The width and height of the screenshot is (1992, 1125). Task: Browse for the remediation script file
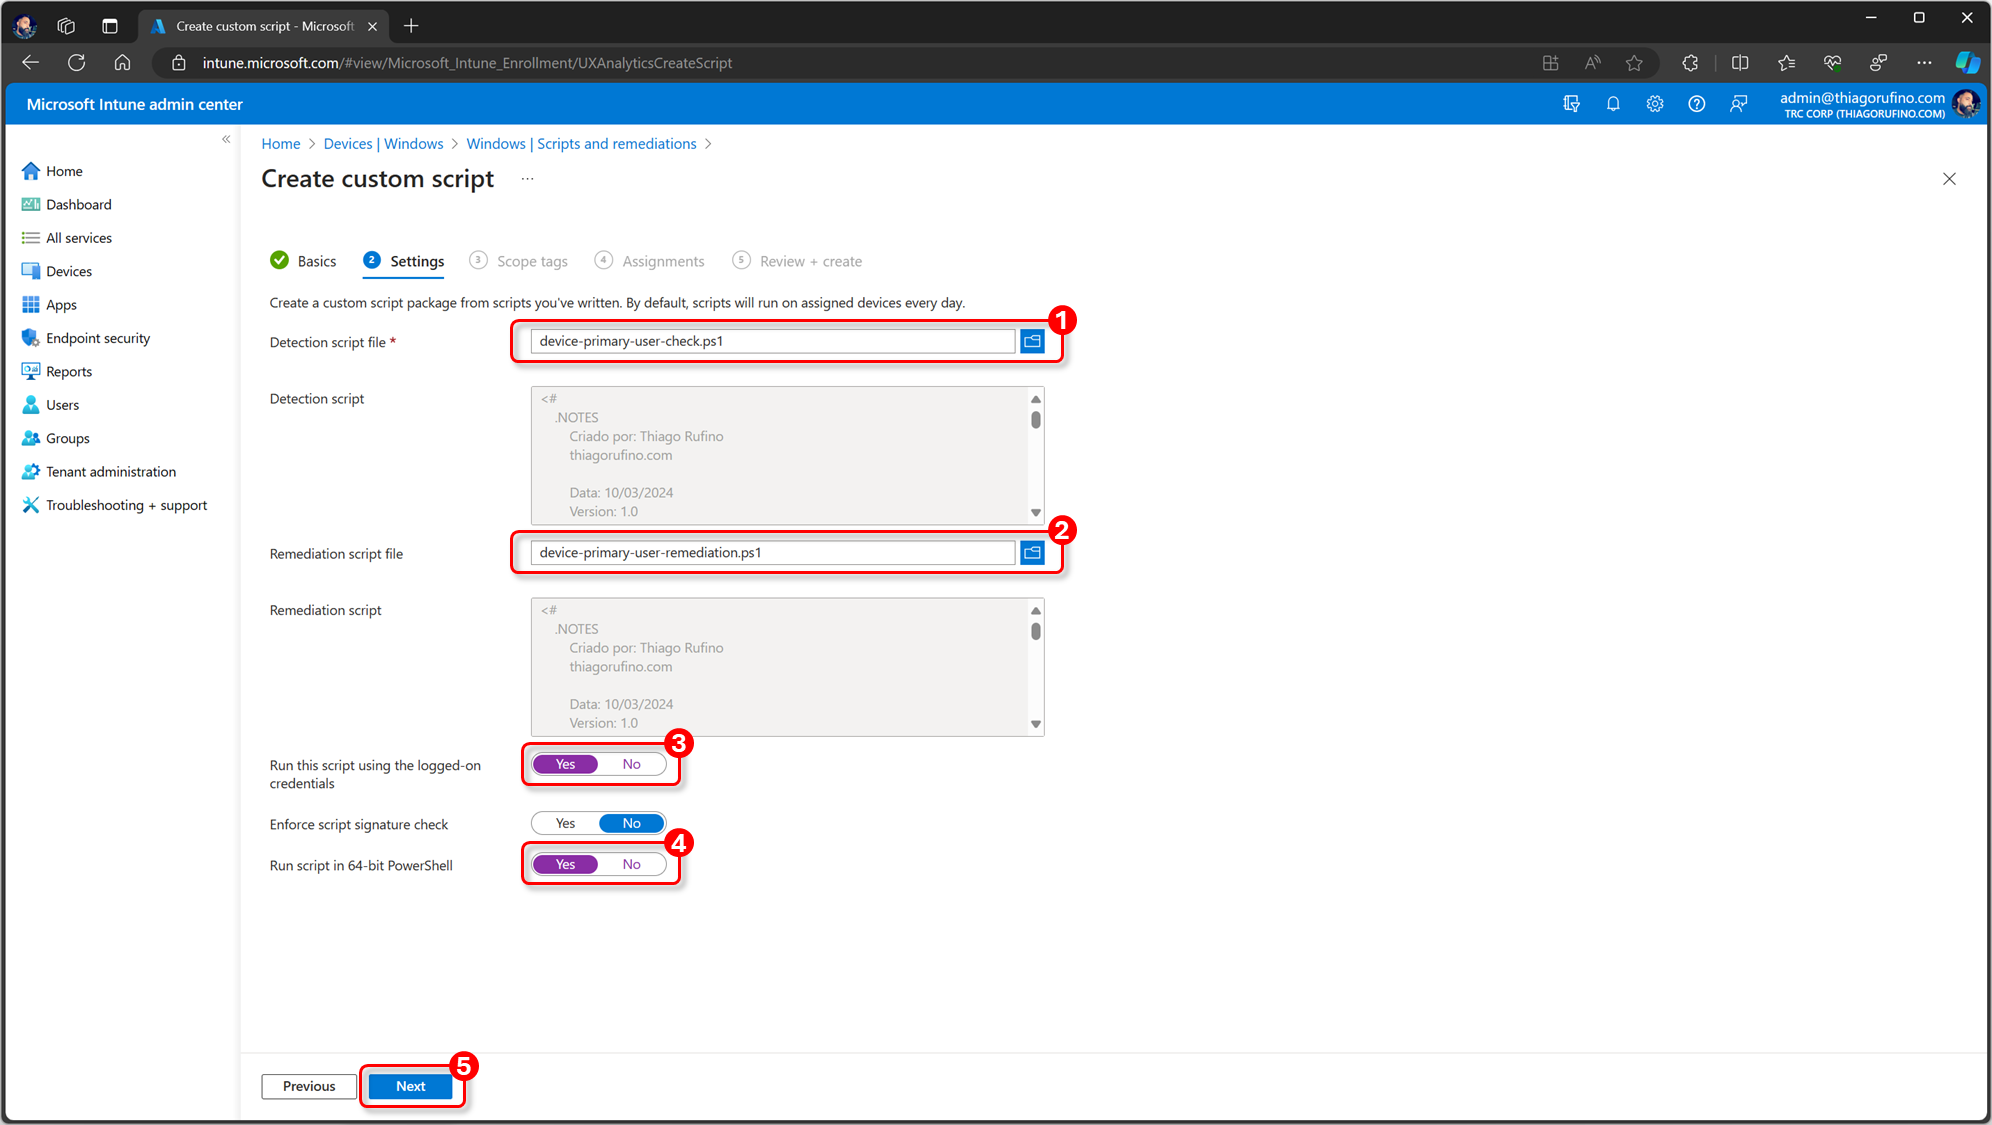(x=1032, y=552)
